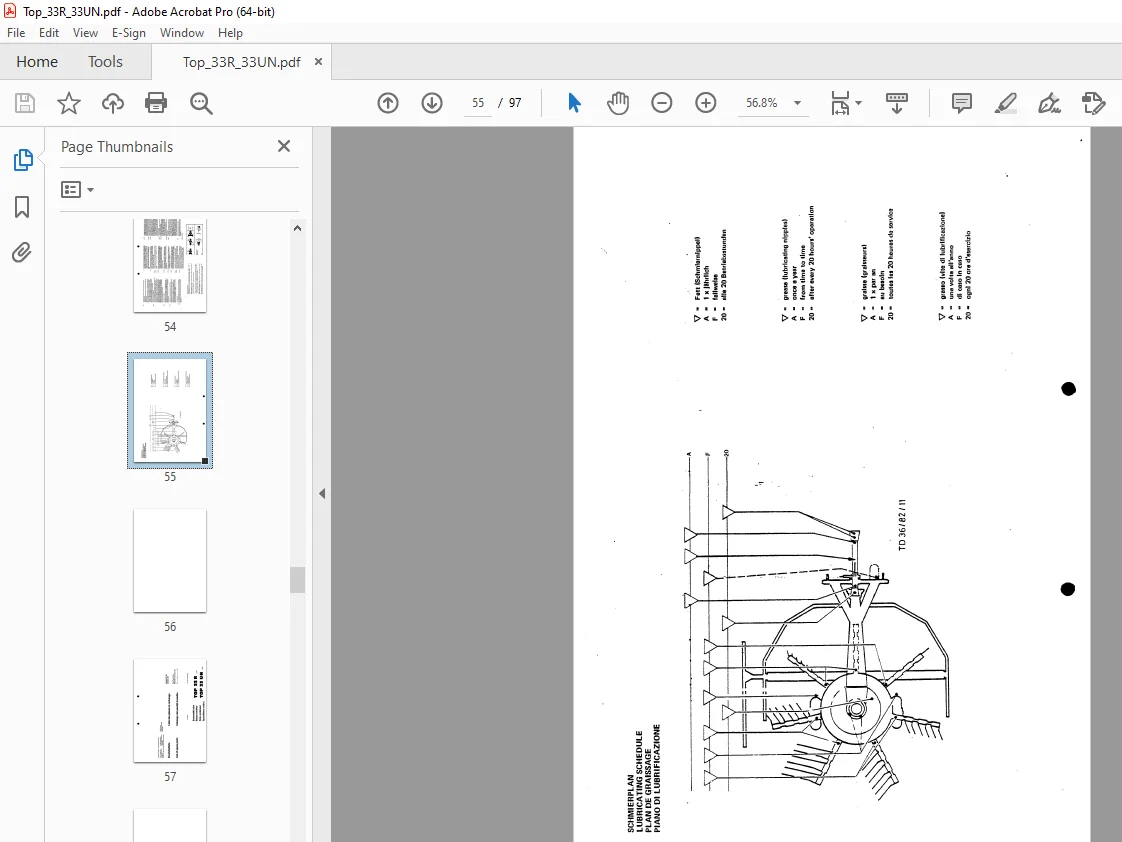
Task: Select page 55 thumbnail
Action: tap(170, 411)
